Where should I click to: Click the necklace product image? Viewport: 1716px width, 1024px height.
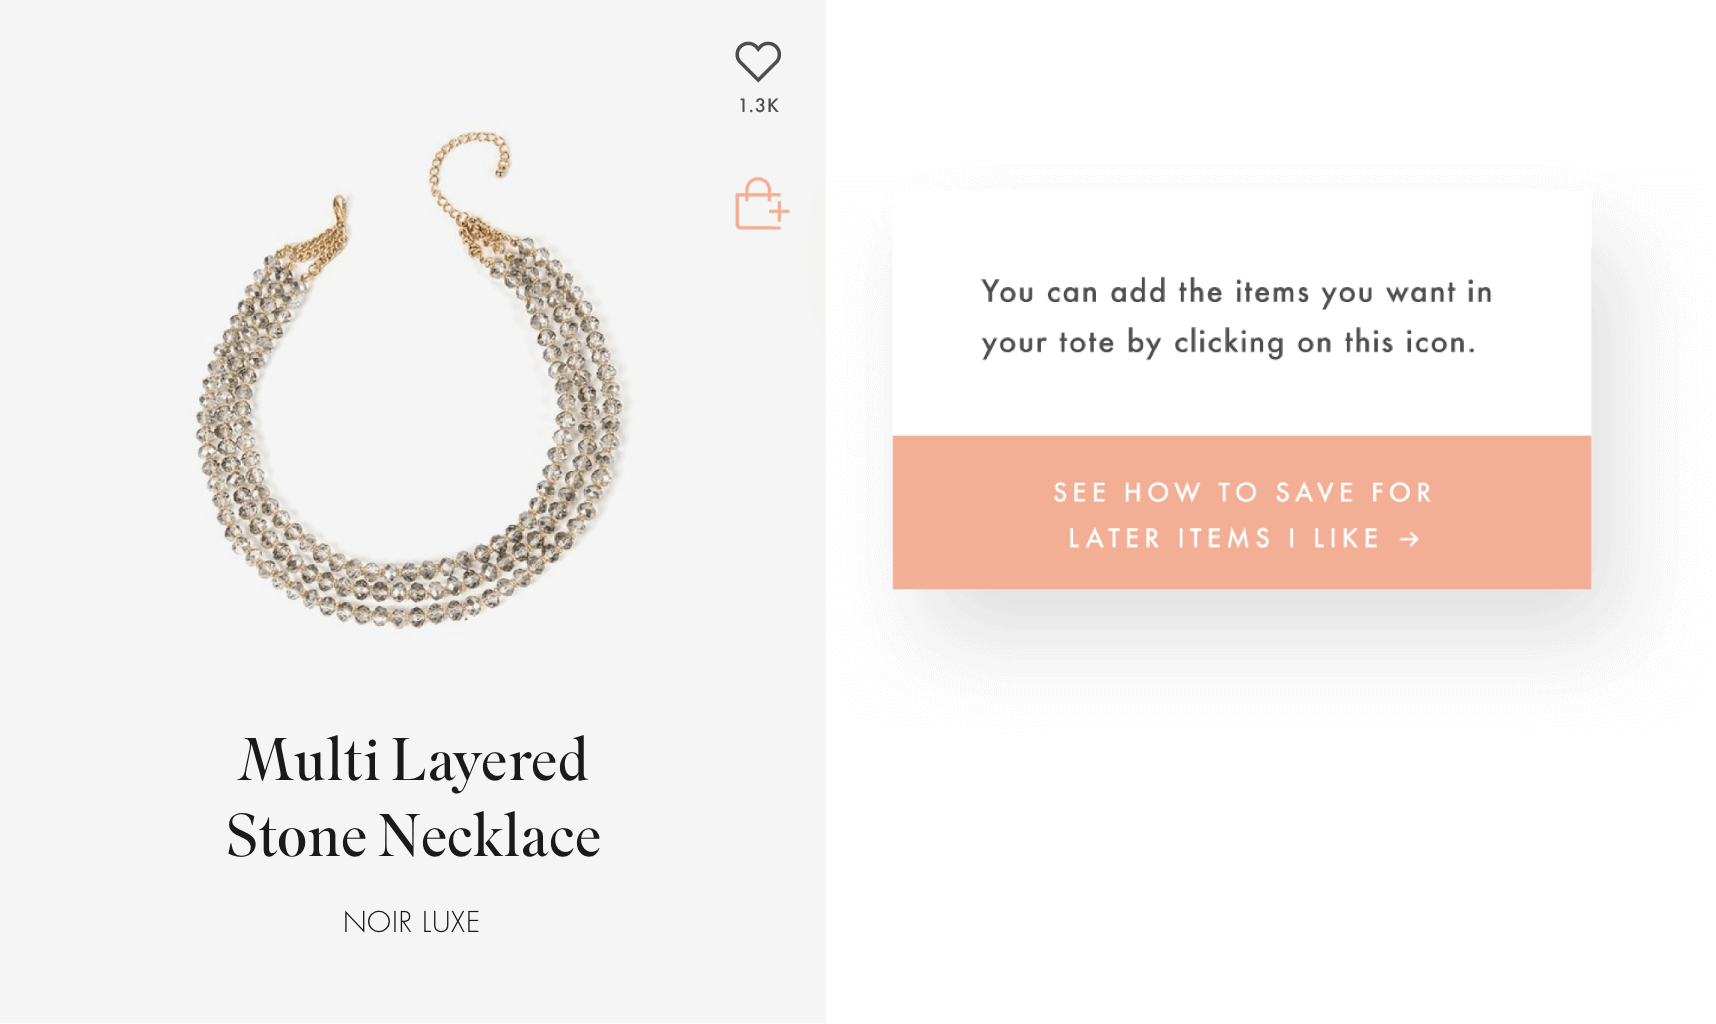point(410,400)
